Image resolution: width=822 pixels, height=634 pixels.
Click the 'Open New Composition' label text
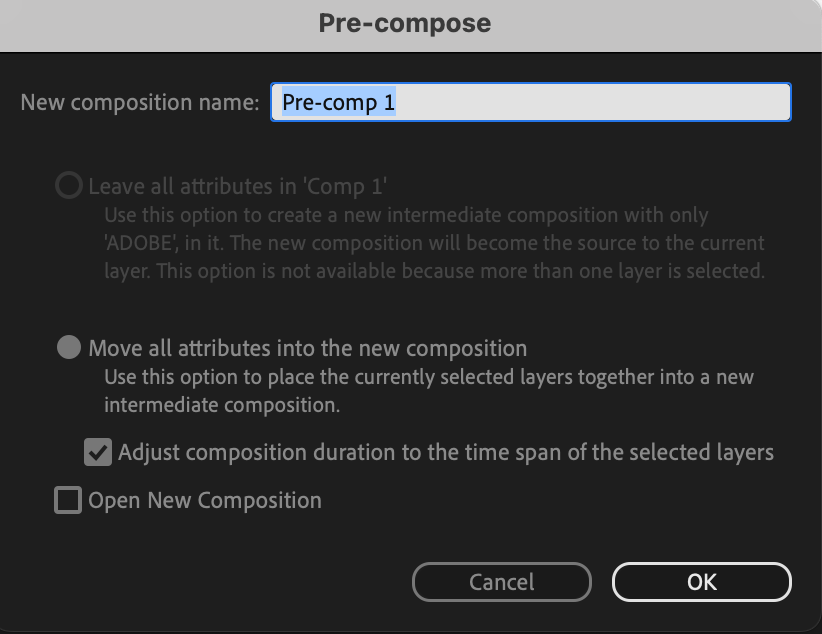205,500
